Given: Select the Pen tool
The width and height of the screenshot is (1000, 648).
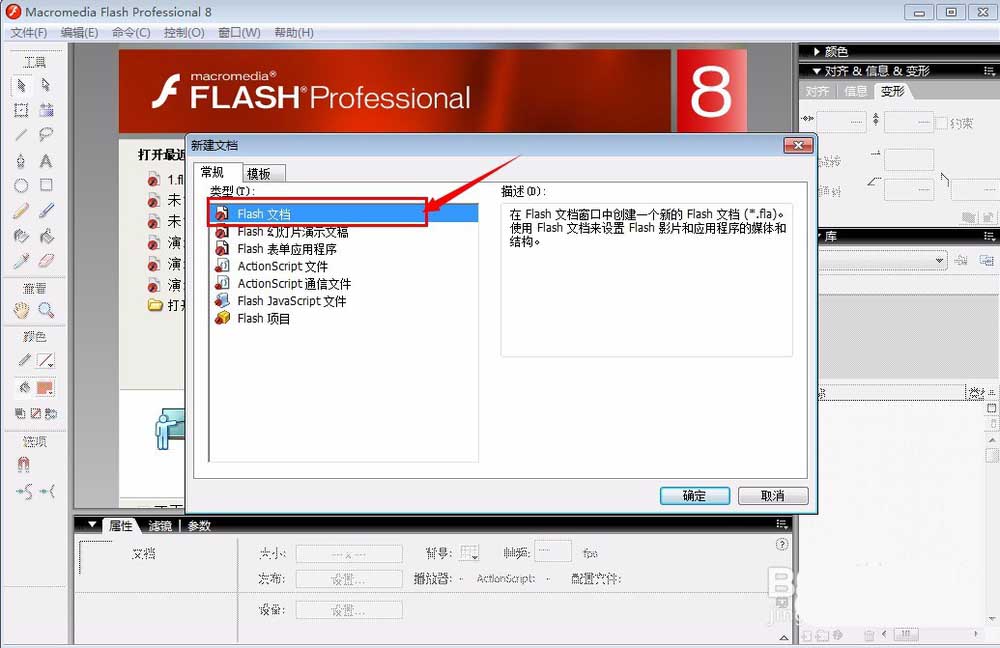Looking at the screenshot, I should 21,160.
